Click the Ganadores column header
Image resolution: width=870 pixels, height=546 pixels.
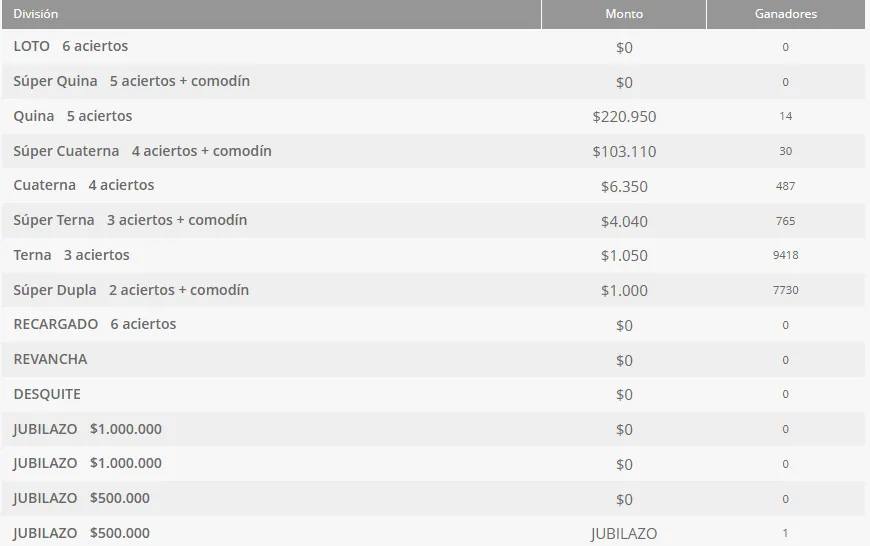(x=785, y=14)
